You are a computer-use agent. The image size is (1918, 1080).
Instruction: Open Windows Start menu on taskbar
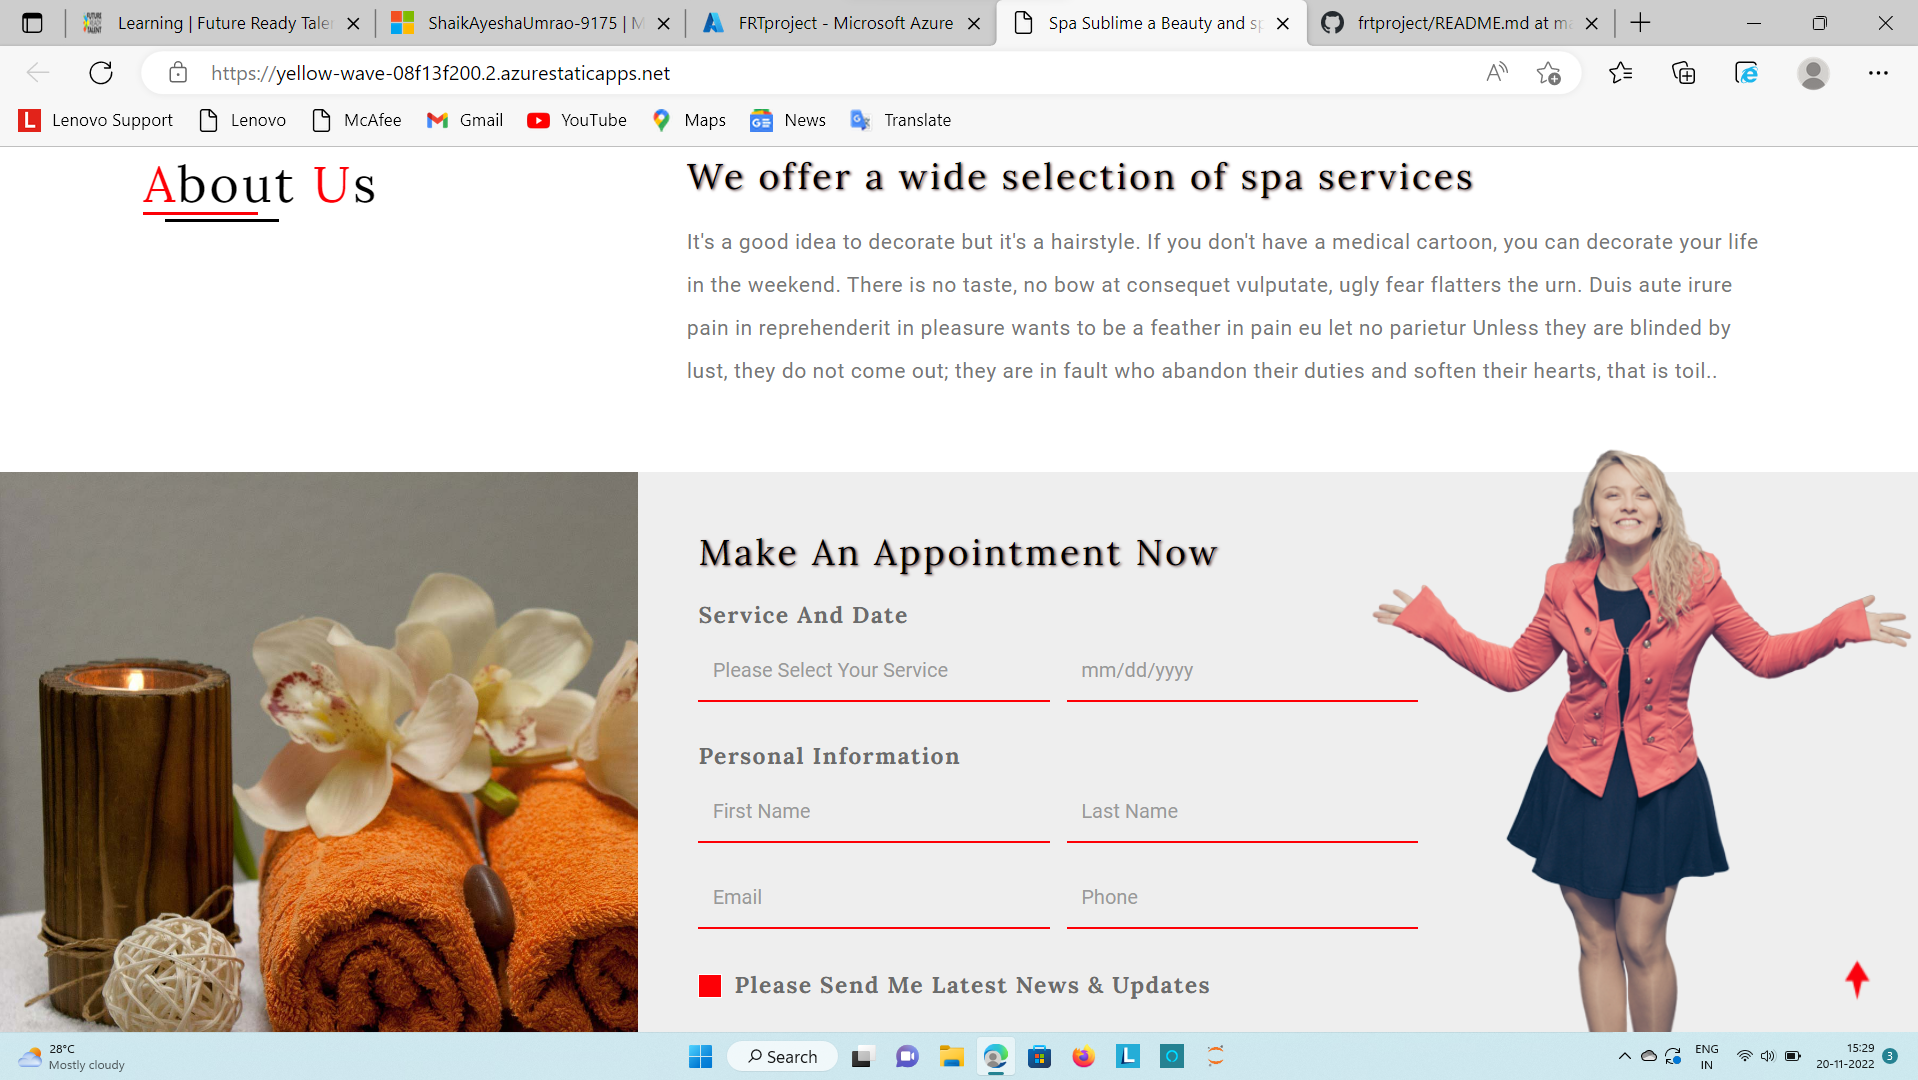700,1057
